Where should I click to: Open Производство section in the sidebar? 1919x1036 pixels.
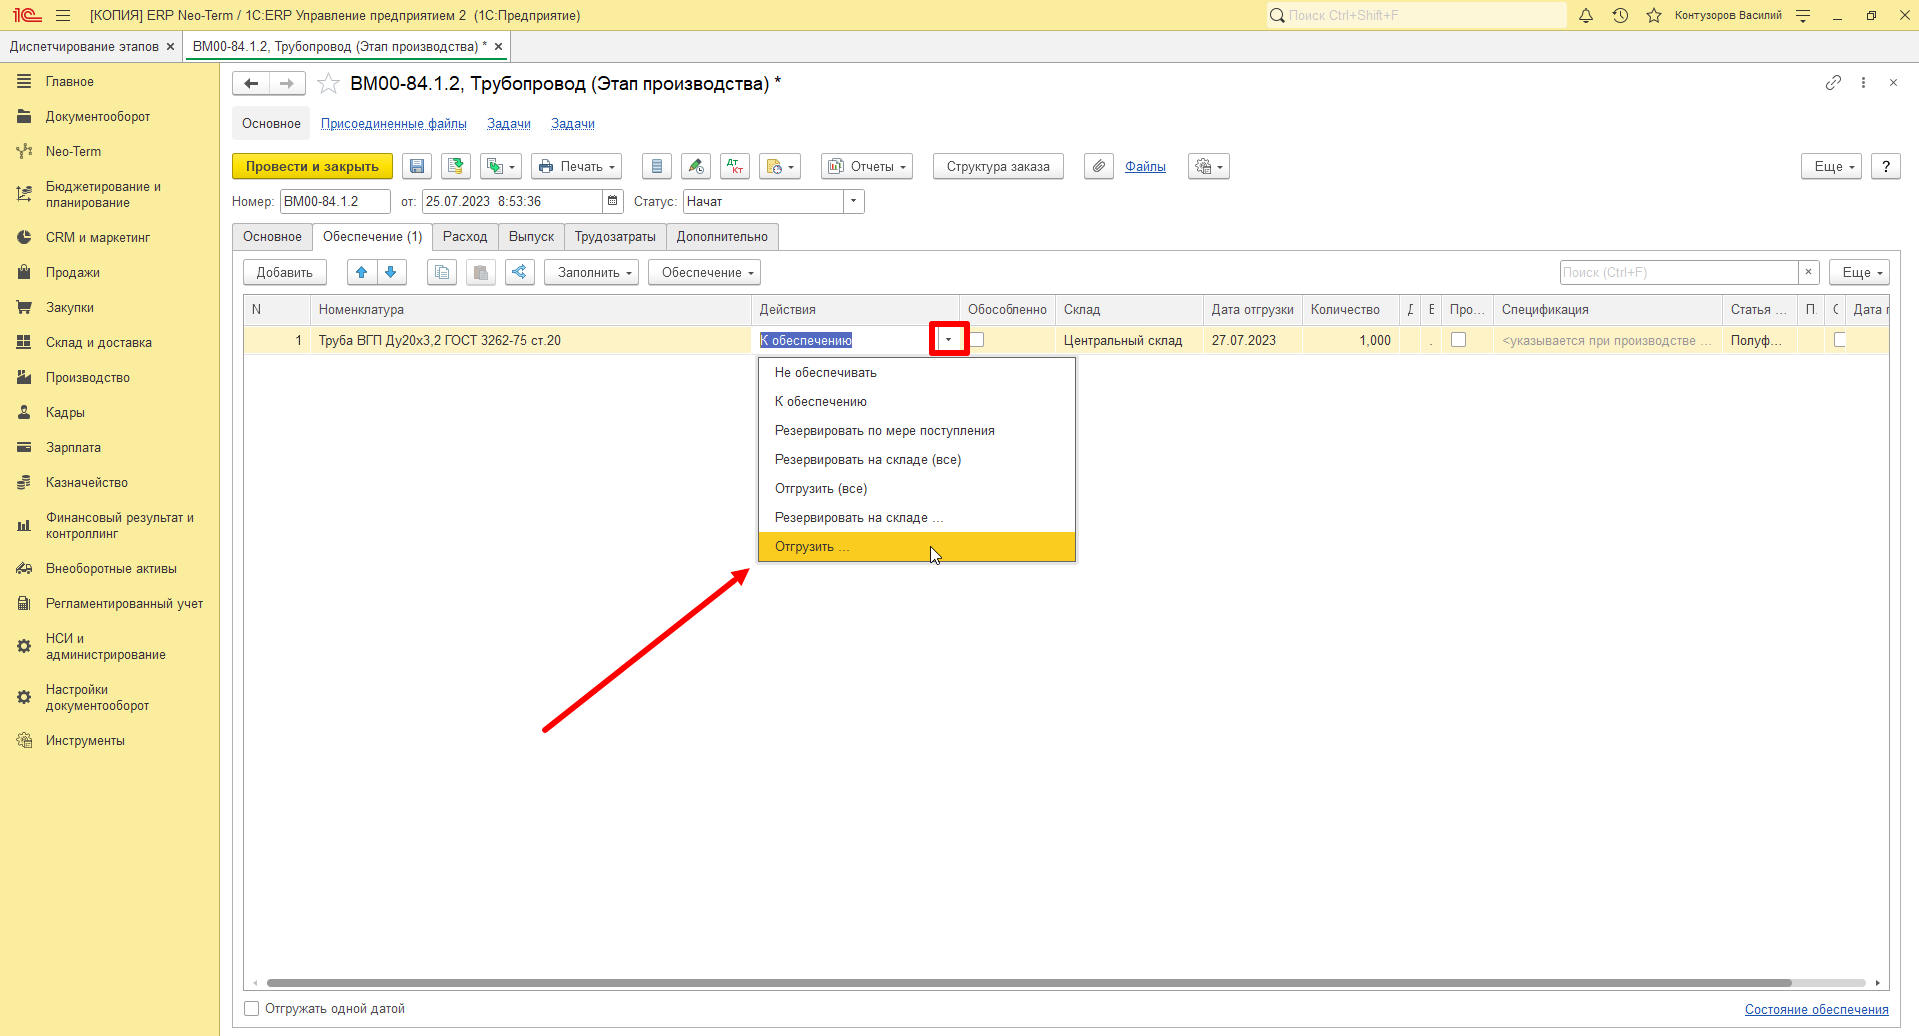88,377
